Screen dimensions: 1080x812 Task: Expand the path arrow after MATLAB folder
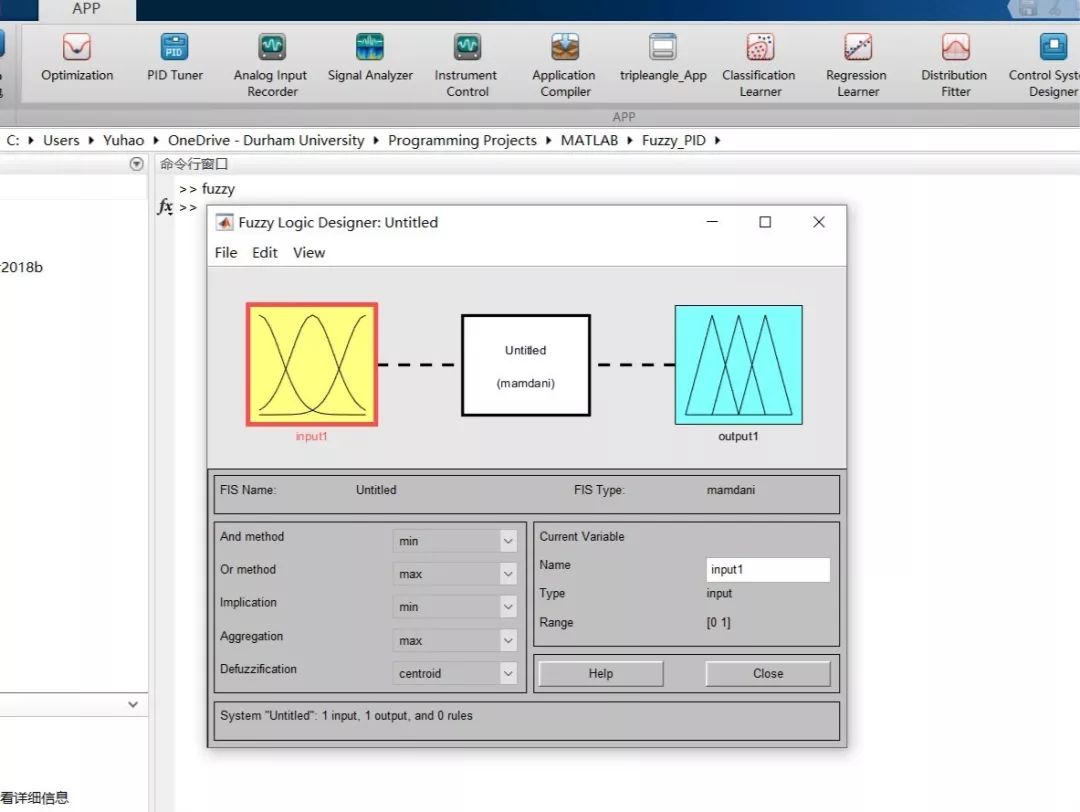tap(630, 140)
